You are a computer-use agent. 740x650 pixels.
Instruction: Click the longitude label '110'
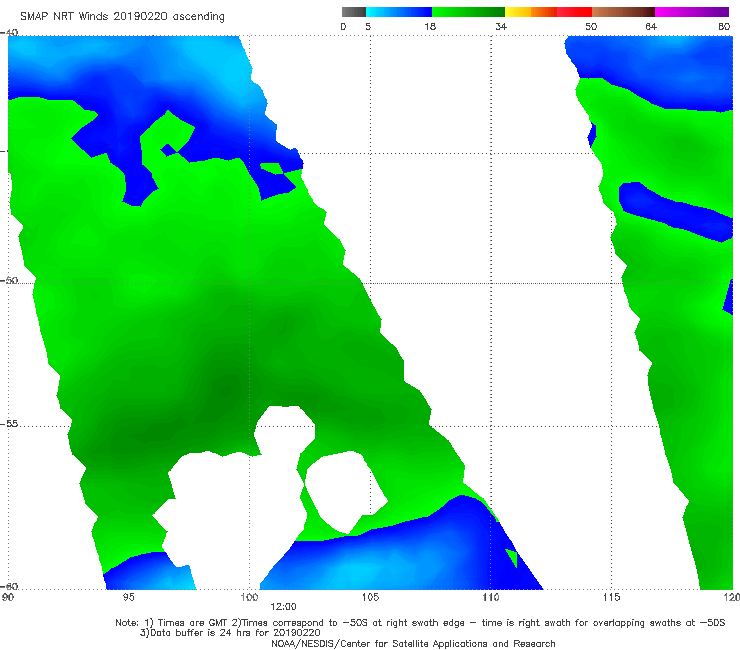pyautogui.click(x=491, y=598)
